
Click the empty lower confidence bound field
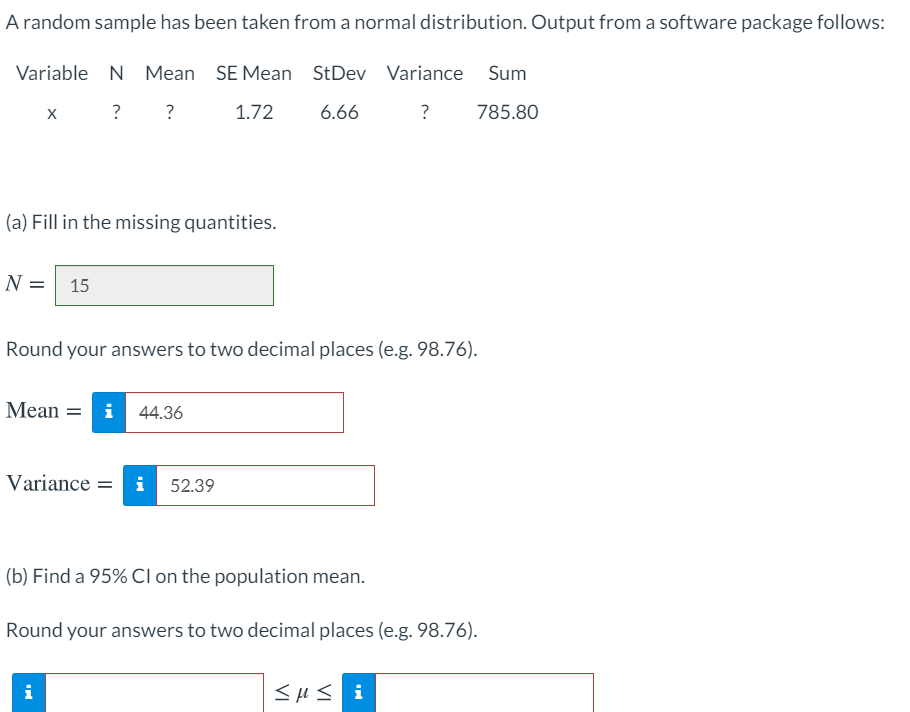tap(154, 692)
